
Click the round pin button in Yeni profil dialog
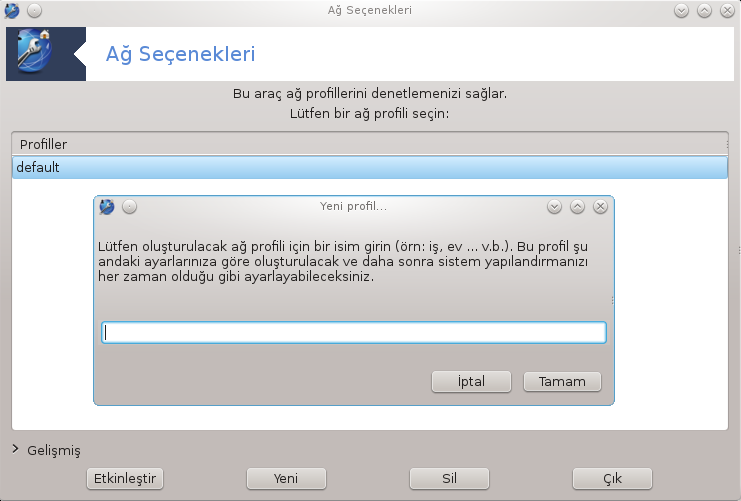(129, 207)
